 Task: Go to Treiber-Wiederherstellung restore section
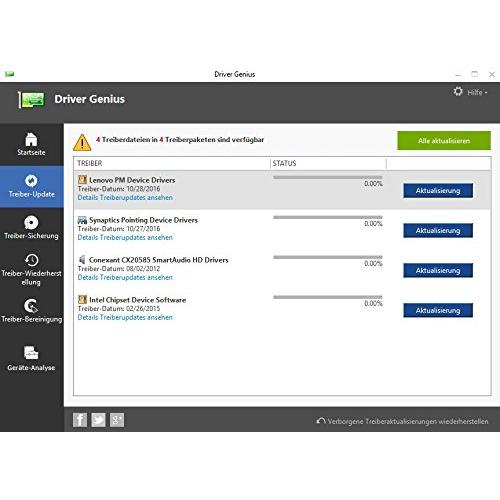click(31, 269)
